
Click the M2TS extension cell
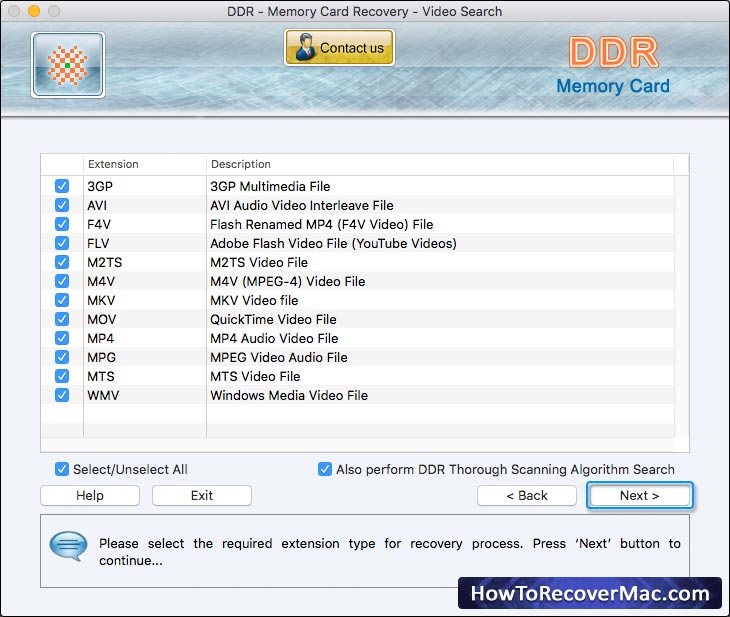click(145, 263)
